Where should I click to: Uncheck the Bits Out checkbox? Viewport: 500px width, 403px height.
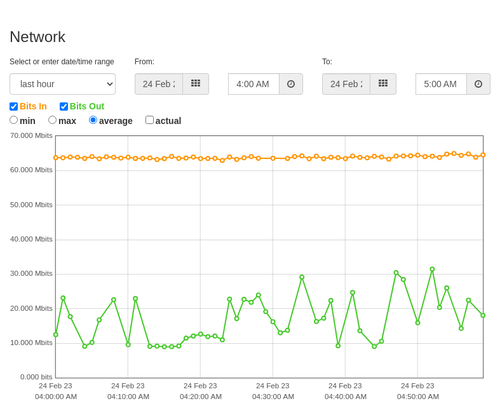tap(64, 106)
